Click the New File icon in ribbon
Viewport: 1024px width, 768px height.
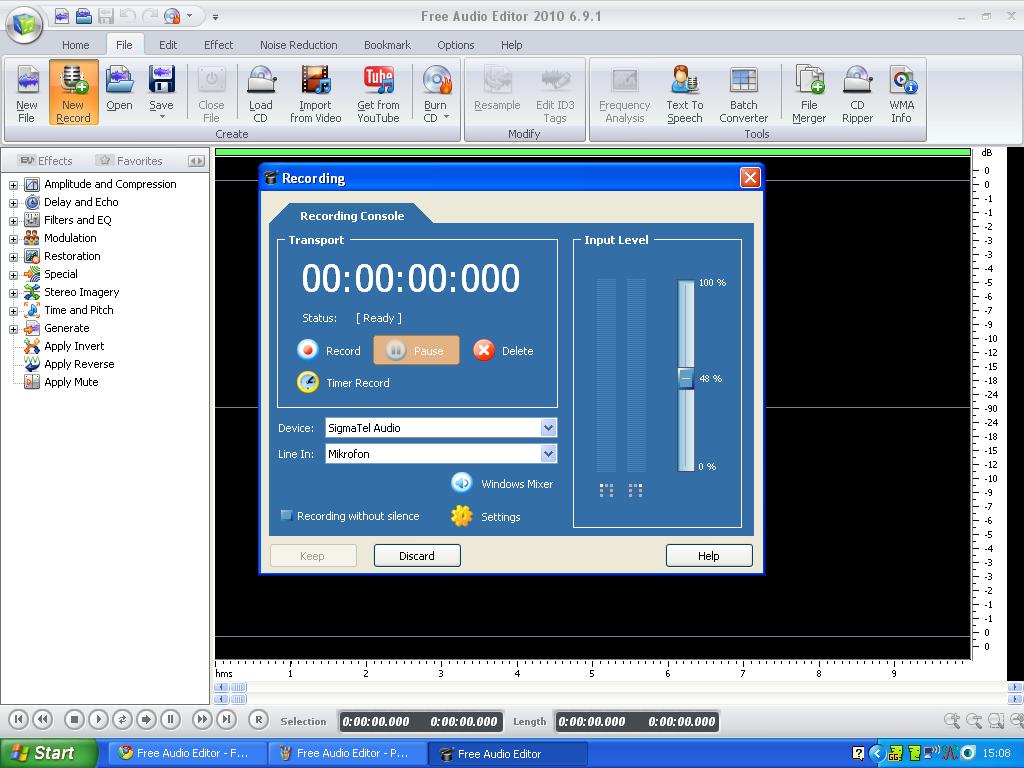(x=27, y=80)
